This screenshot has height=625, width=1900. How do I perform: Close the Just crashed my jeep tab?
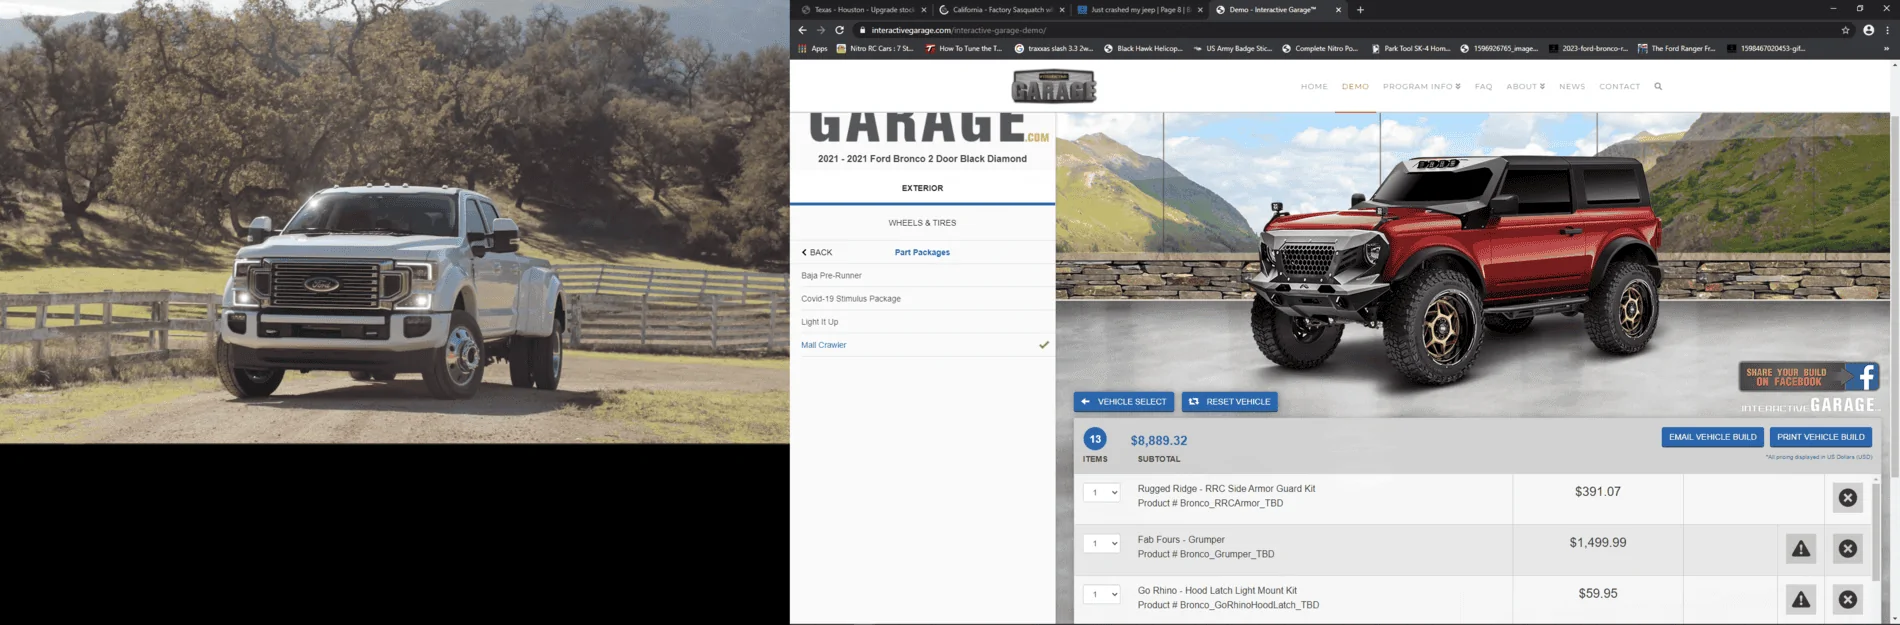pyautogui.click(x=1200, y=10)
